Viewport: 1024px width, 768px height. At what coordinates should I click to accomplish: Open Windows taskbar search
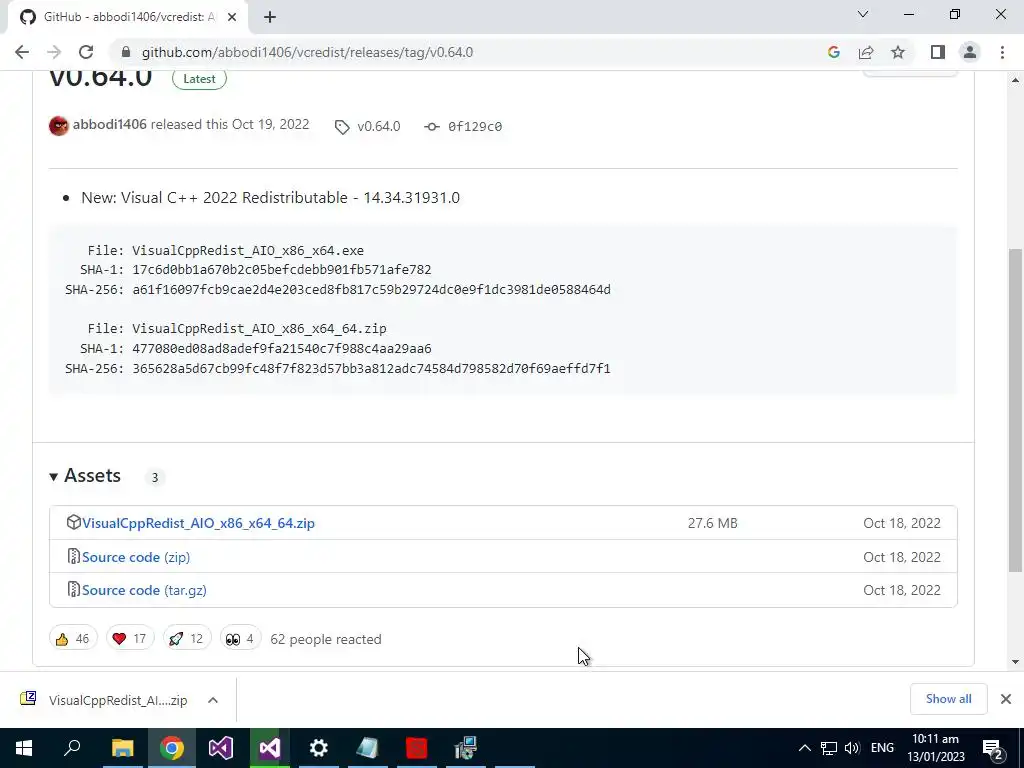72,748
